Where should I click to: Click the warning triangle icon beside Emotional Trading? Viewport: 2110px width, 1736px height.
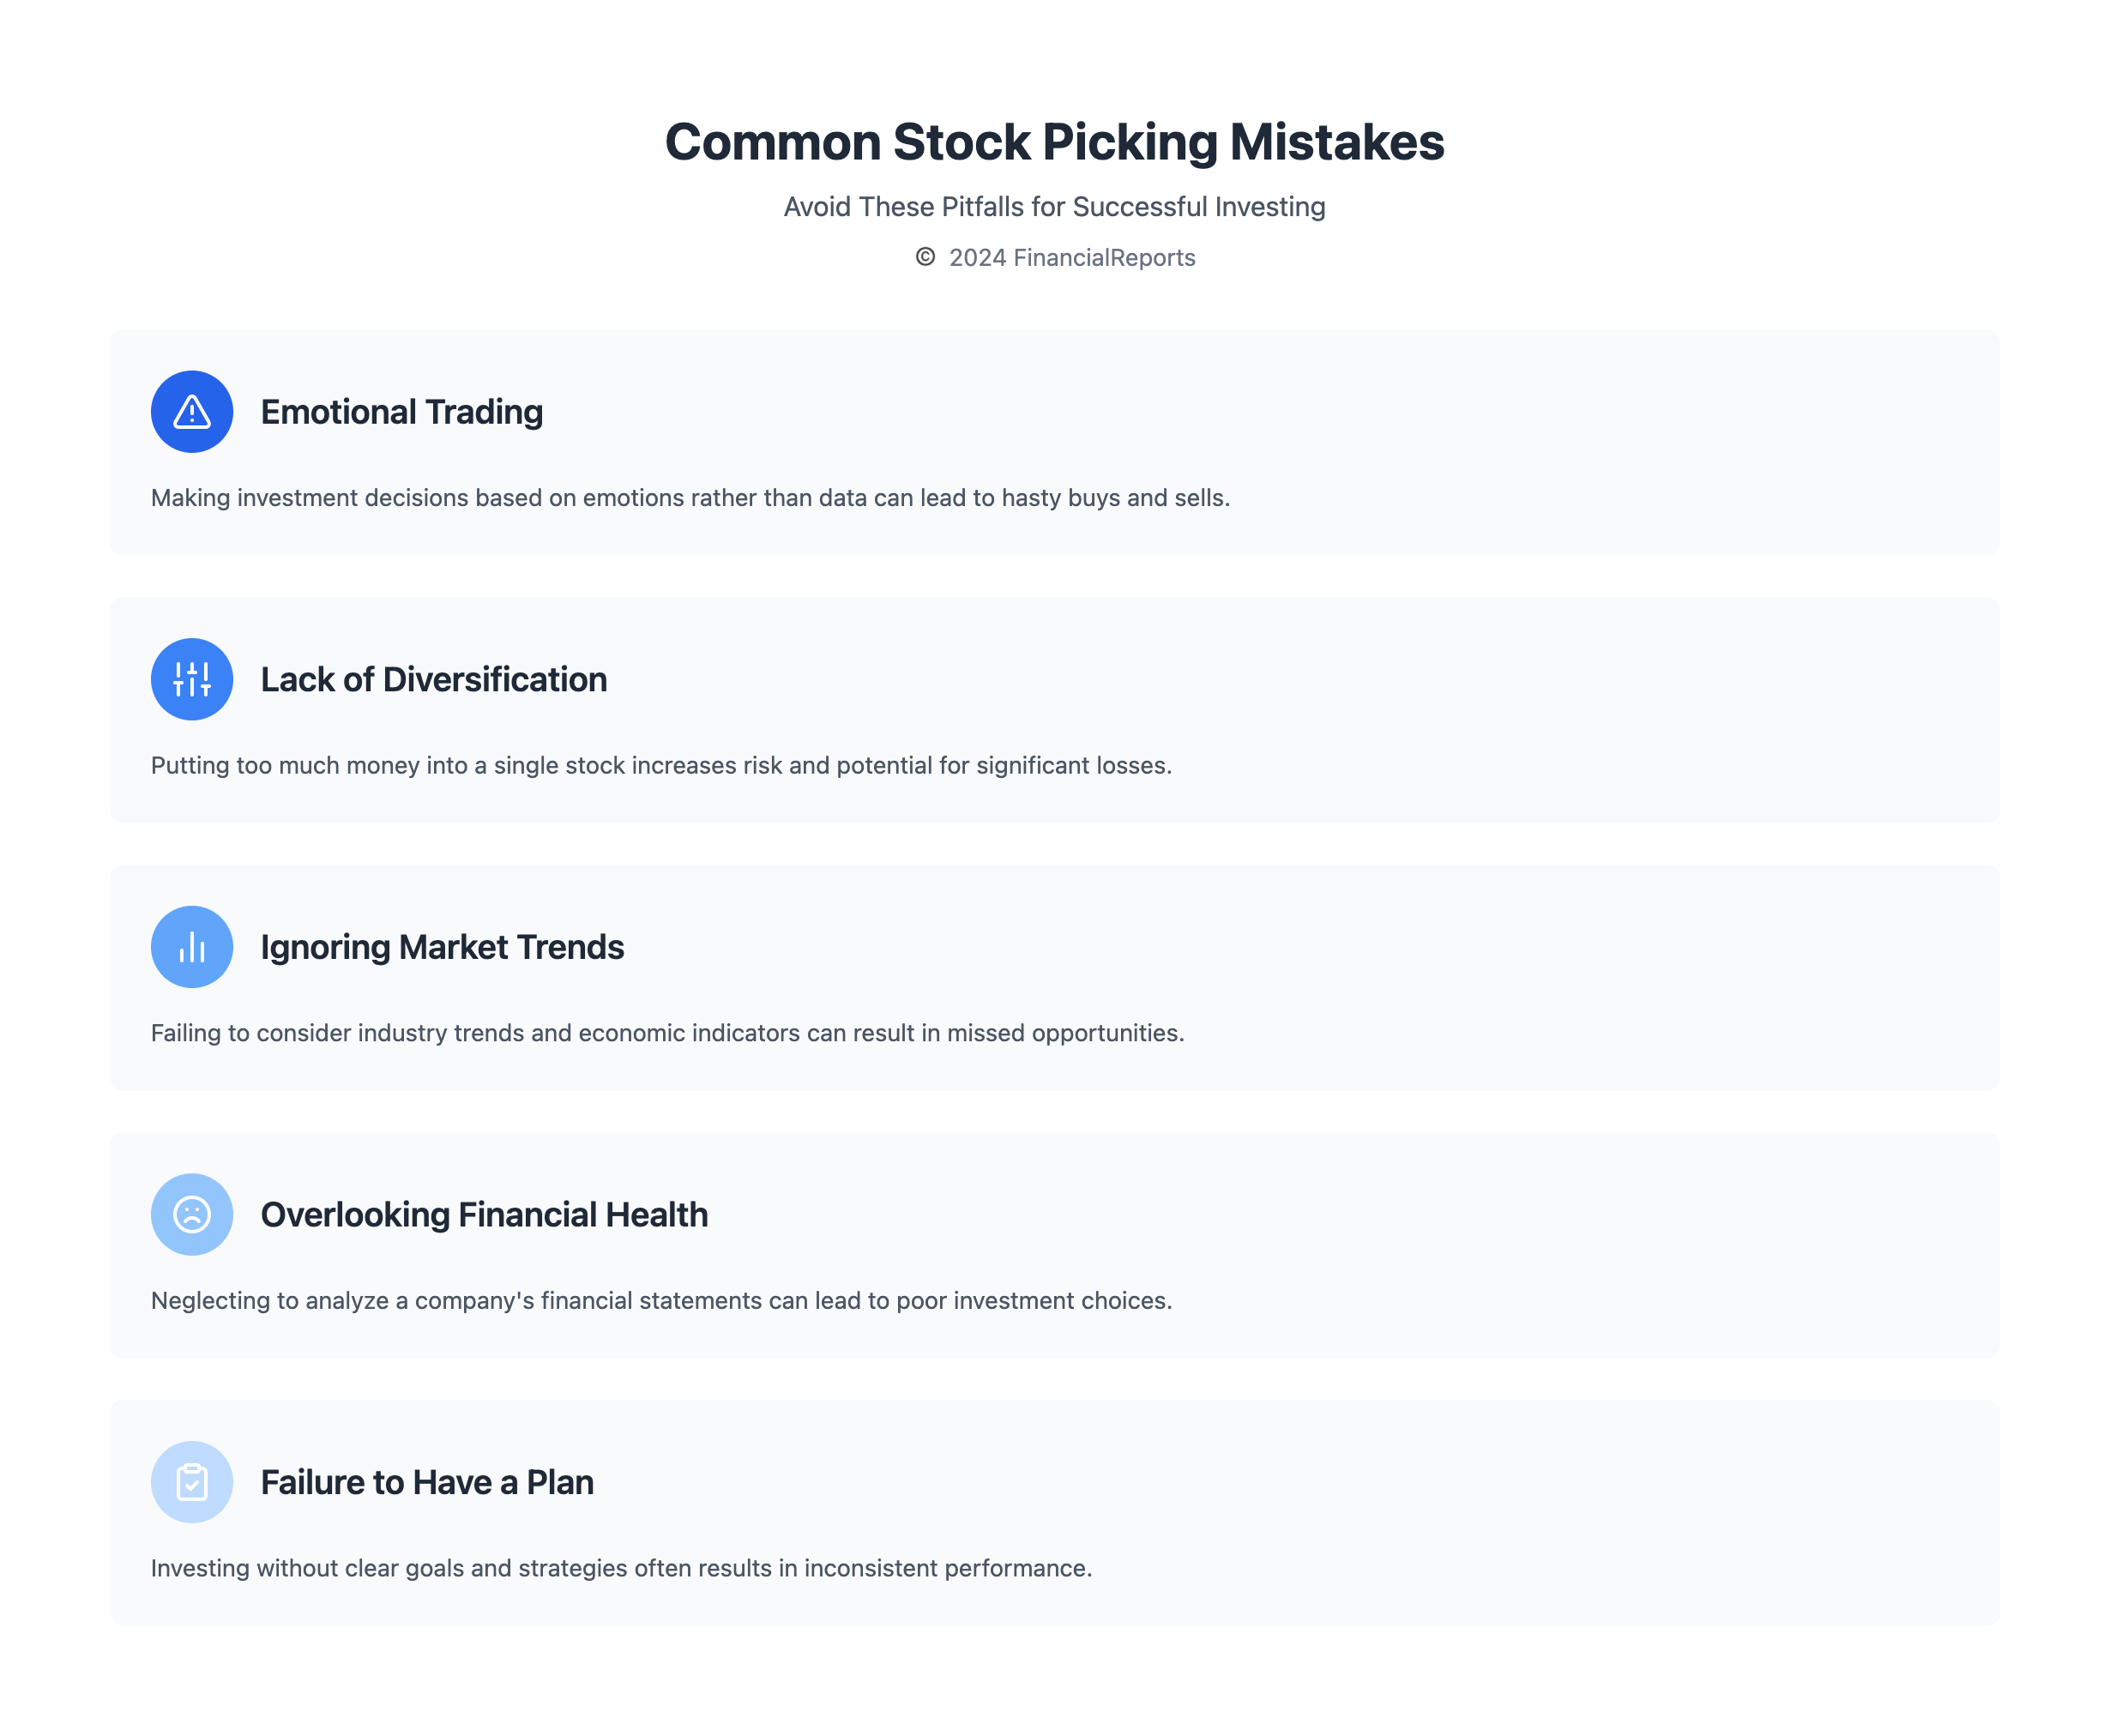[x=192, y=412]
